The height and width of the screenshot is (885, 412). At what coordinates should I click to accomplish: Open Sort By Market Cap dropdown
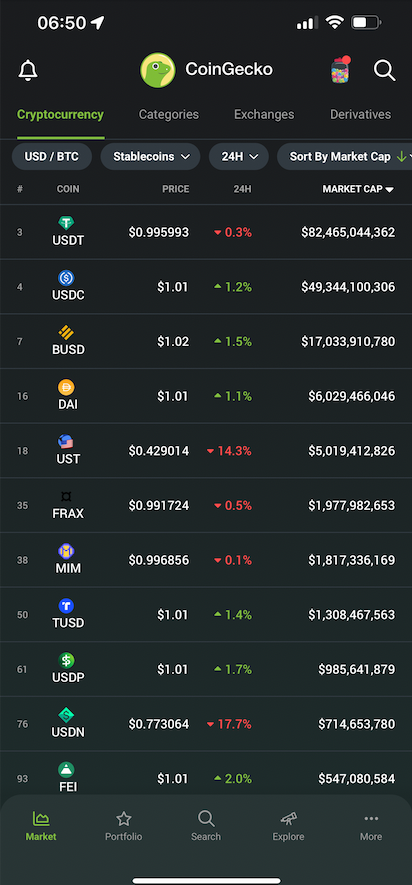pos(345,156)
